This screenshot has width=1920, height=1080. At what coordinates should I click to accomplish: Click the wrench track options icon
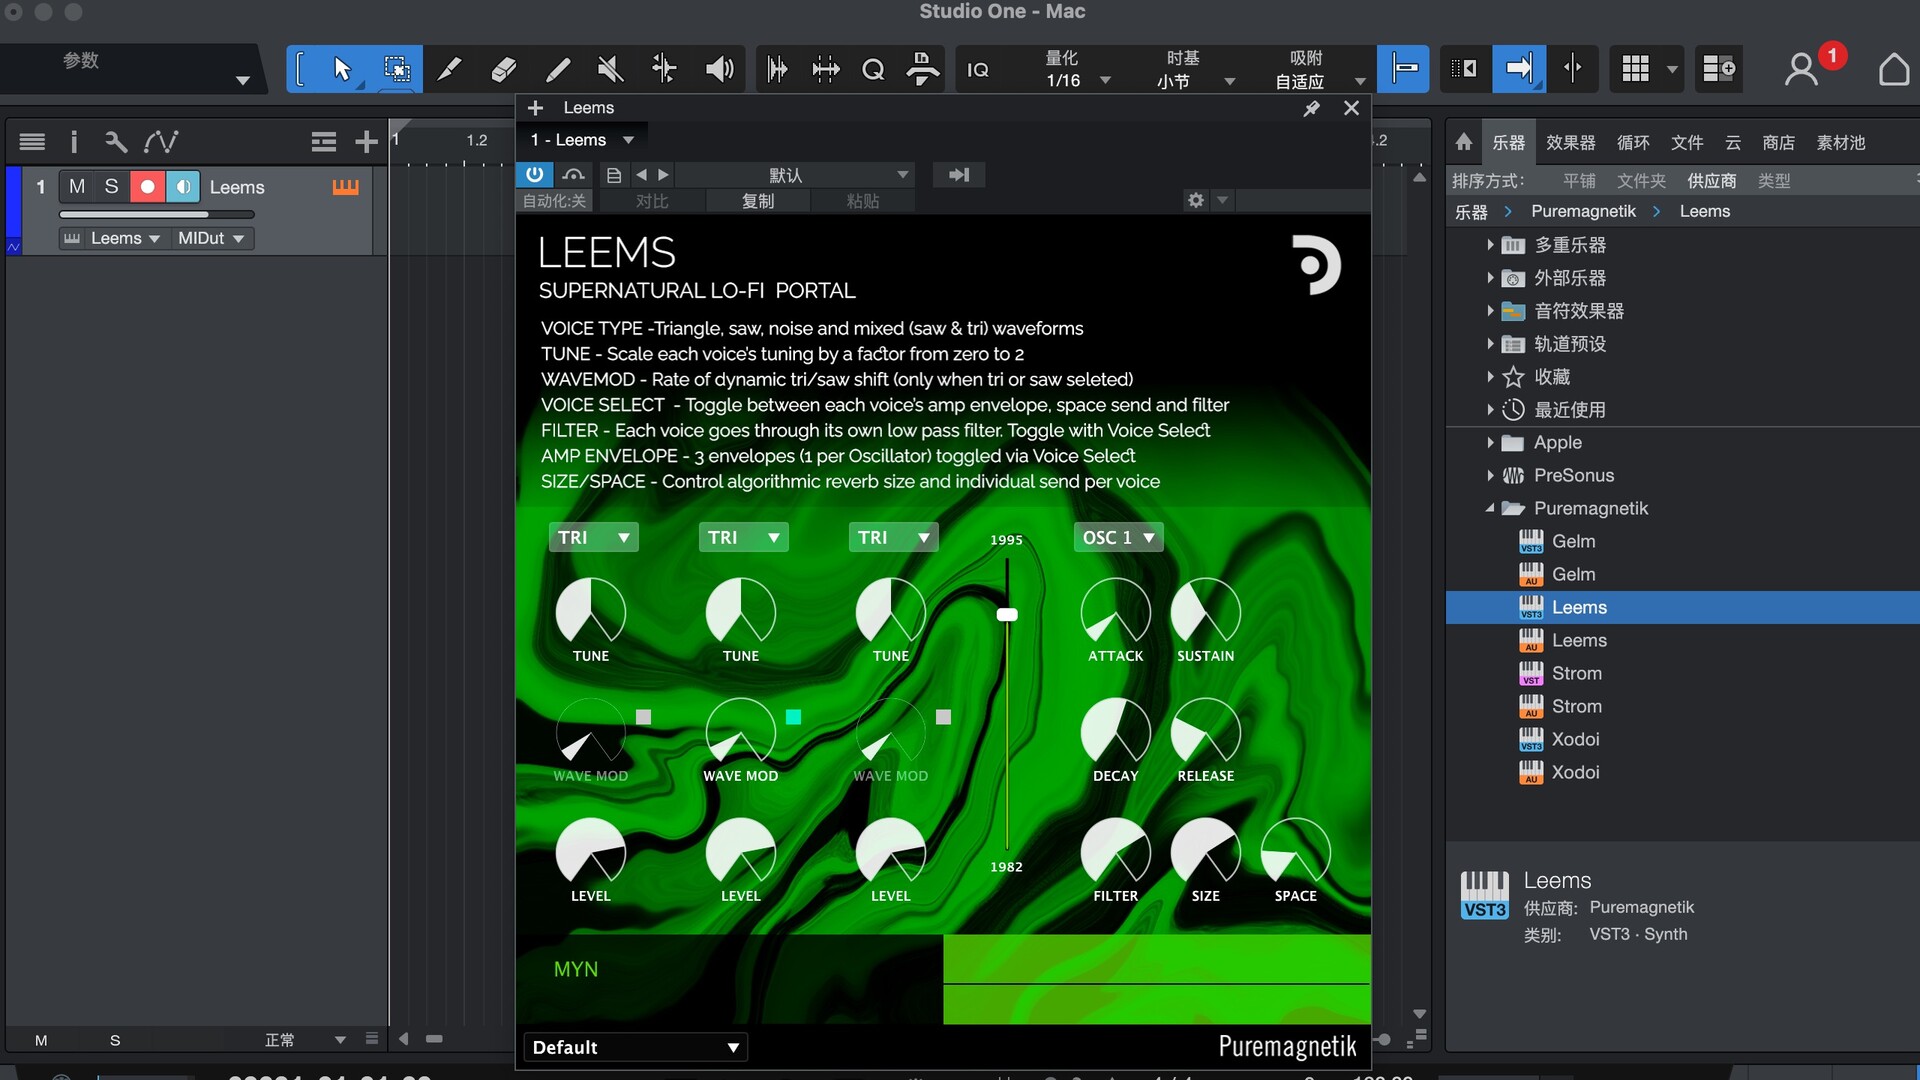[x=116, y=142]
